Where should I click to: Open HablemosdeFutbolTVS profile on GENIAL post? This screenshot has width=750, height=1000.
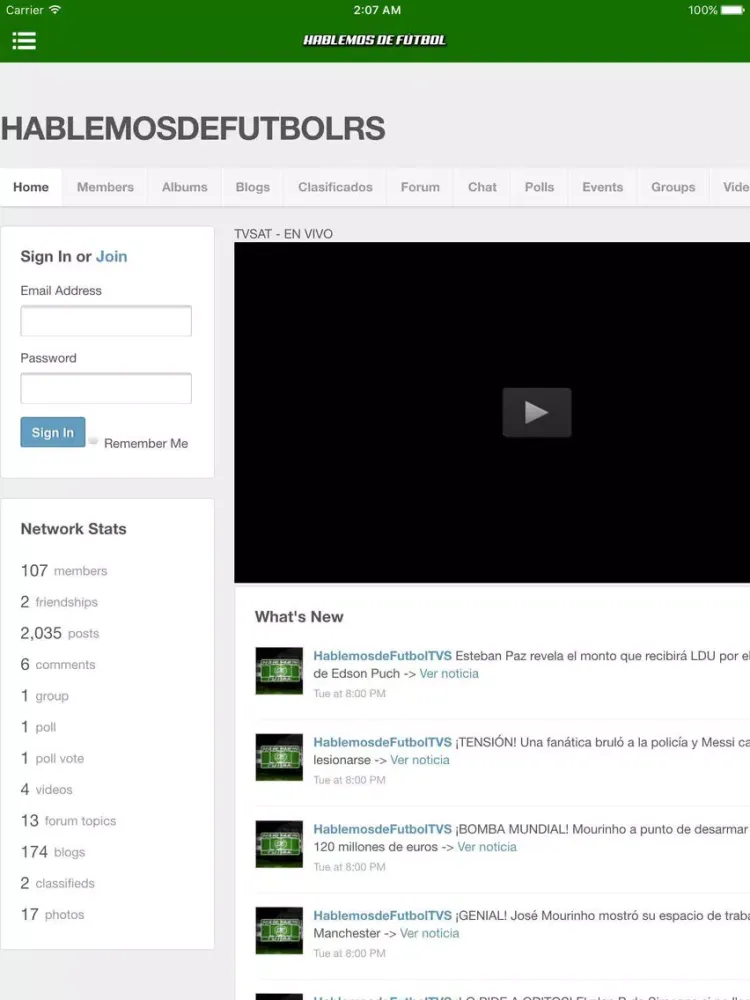pyautogui.click(x=382, y=915)
